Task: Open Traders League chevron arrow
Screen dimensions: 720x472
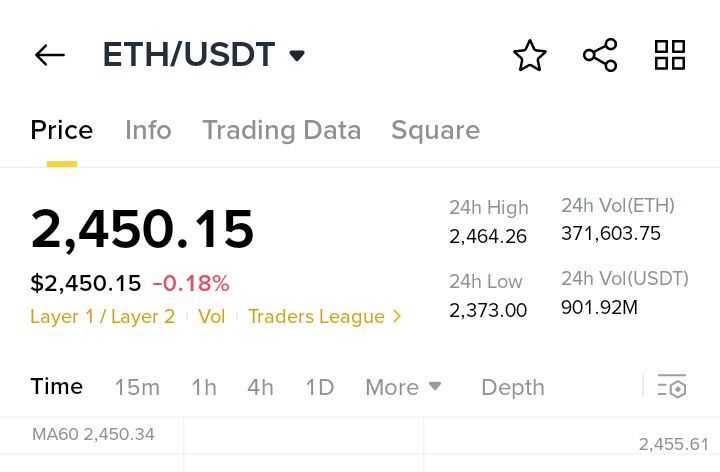Action: coord(397,316)
